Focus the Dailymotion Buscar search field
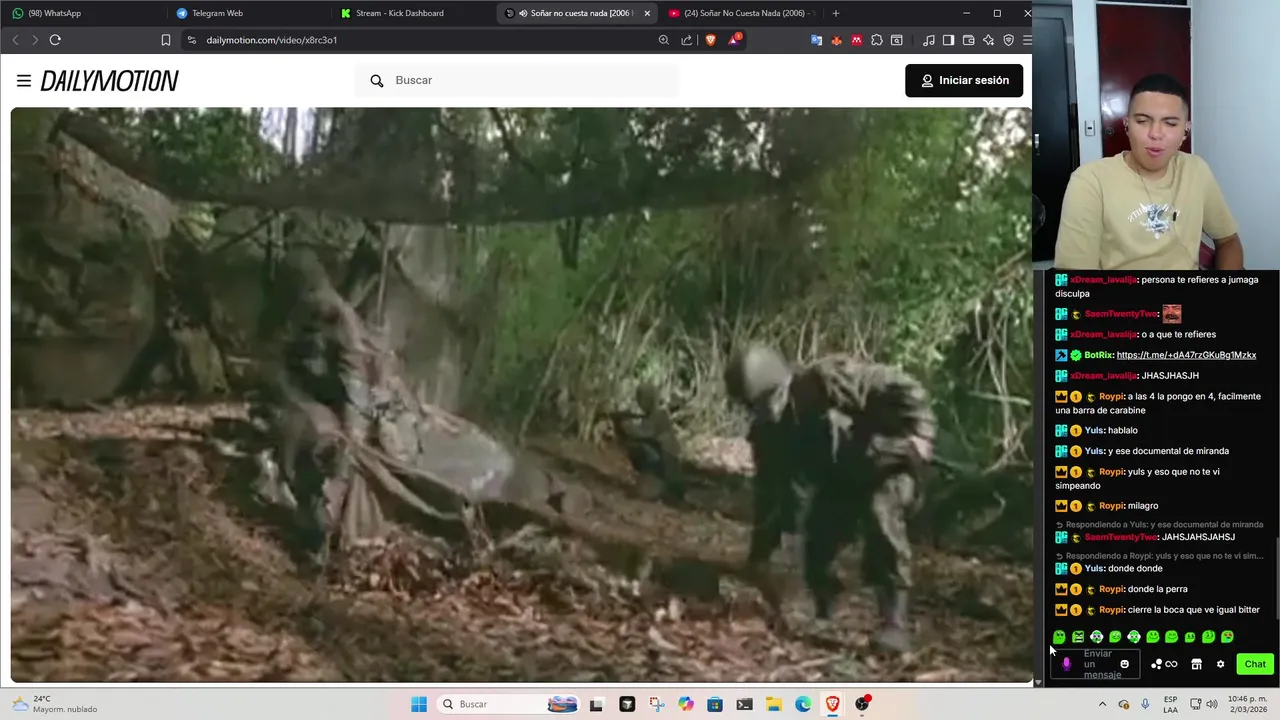This screenshot has width=1280, height=720. point(517,80)
